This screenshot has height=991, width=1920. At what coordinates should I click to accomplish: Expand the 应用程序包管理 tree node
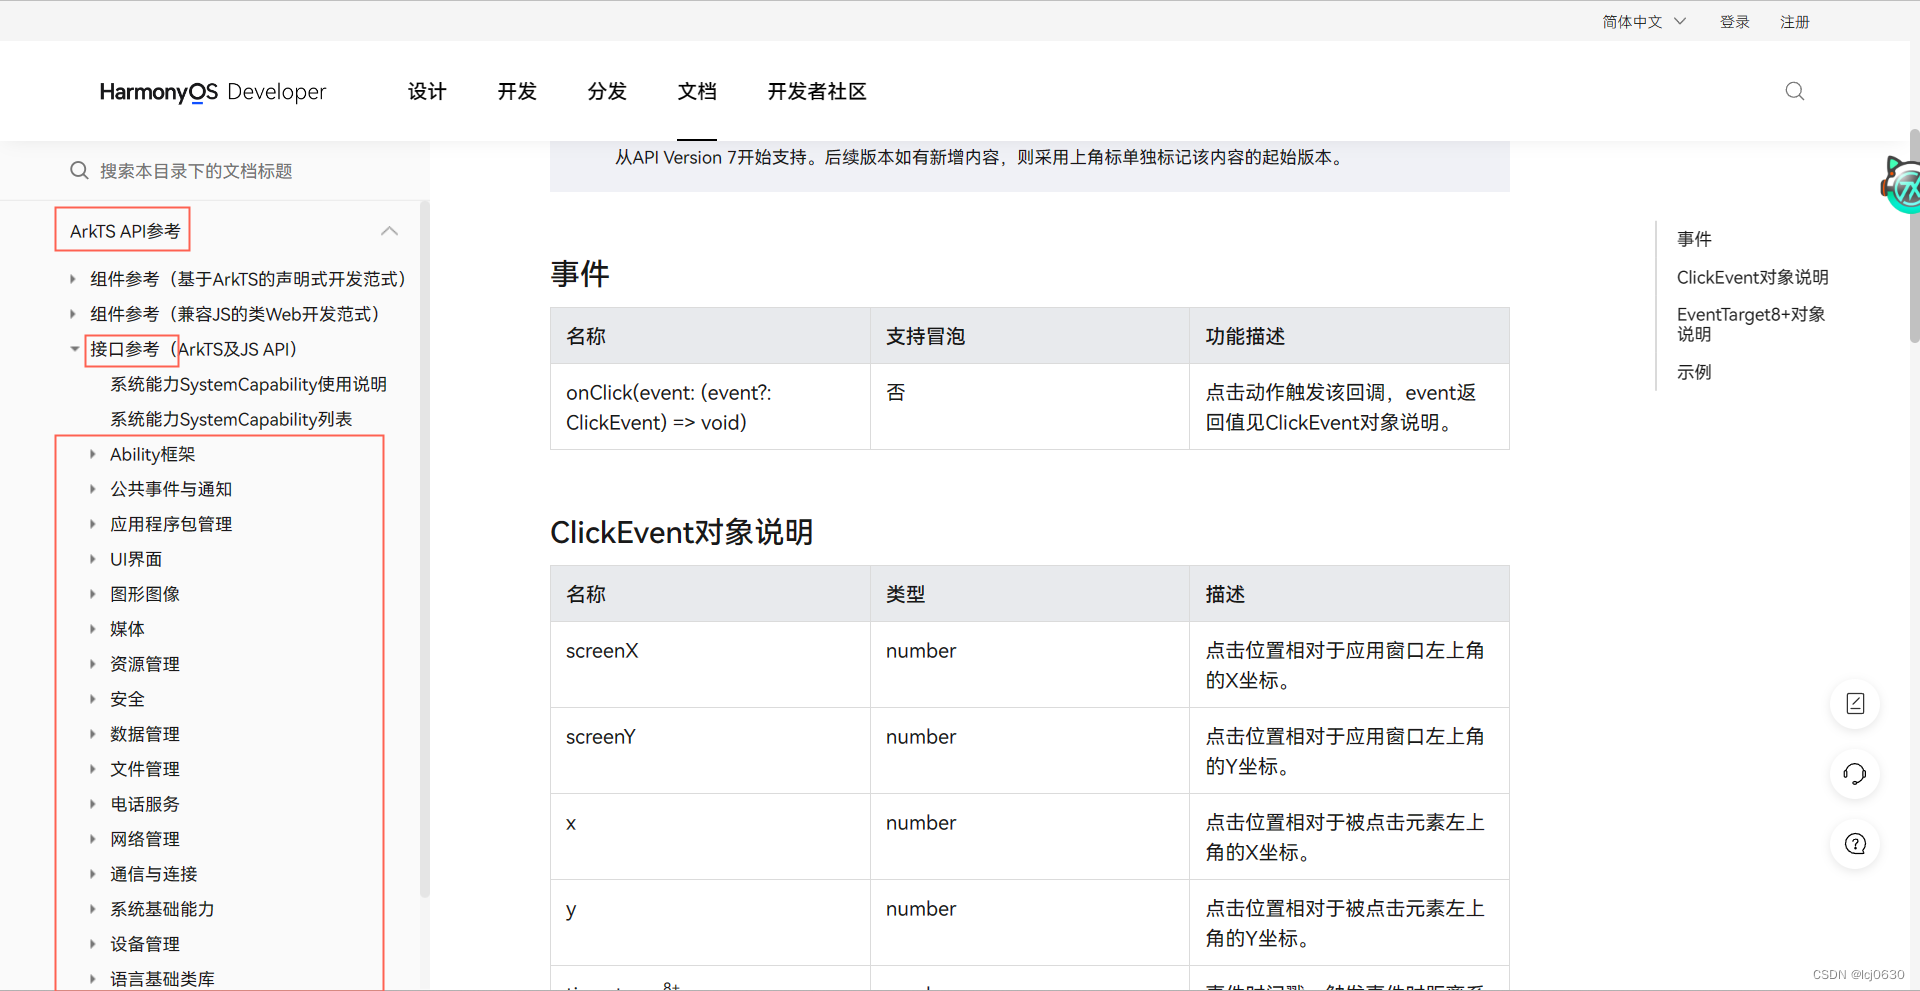pyautogui.click(x=92, y=524)
